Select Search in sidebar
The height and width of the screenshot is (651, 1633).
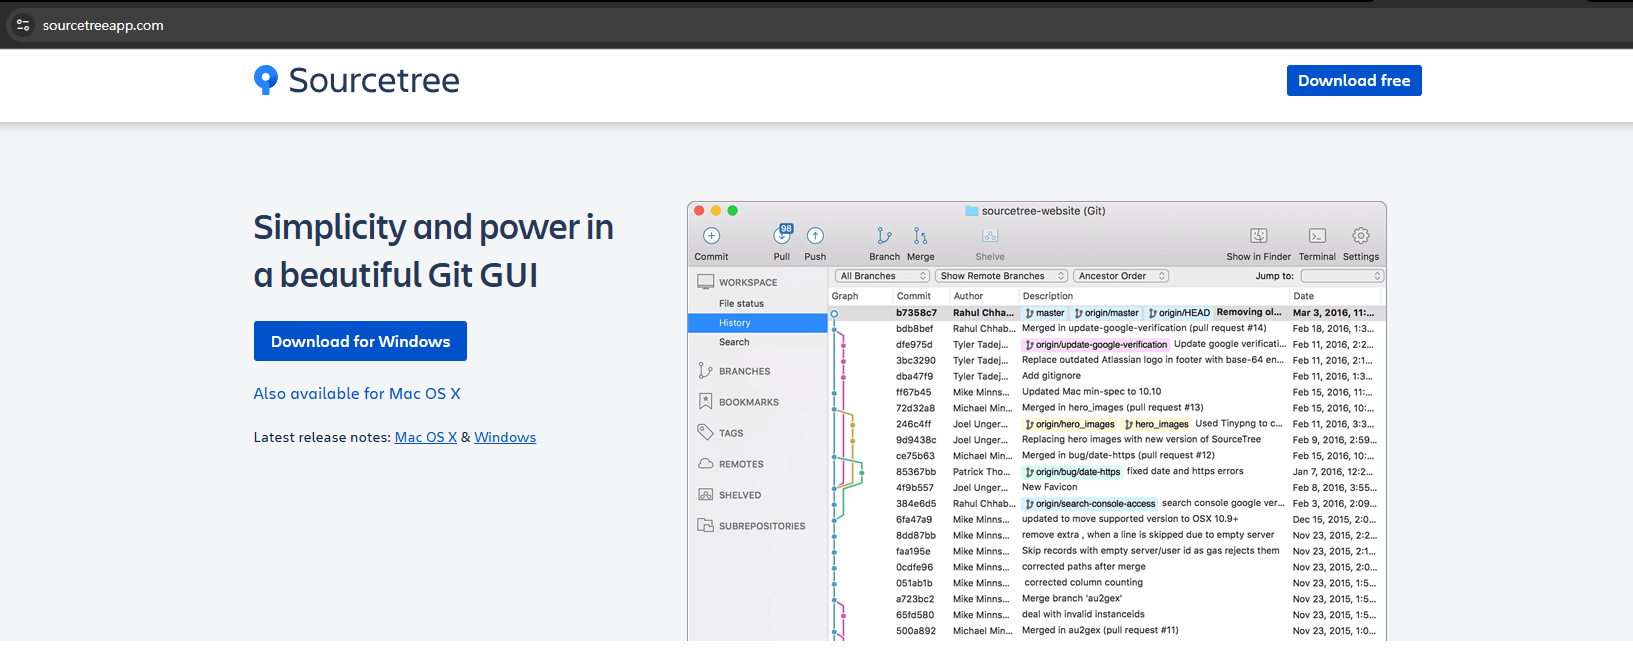(x=734, y=342)
